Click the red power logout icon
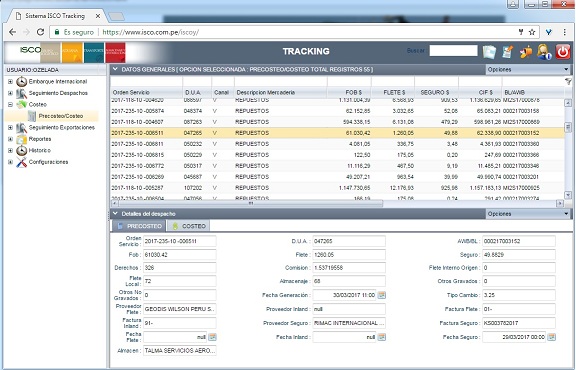The height and width of the screenshot is (370, 576). click(562, 51)
